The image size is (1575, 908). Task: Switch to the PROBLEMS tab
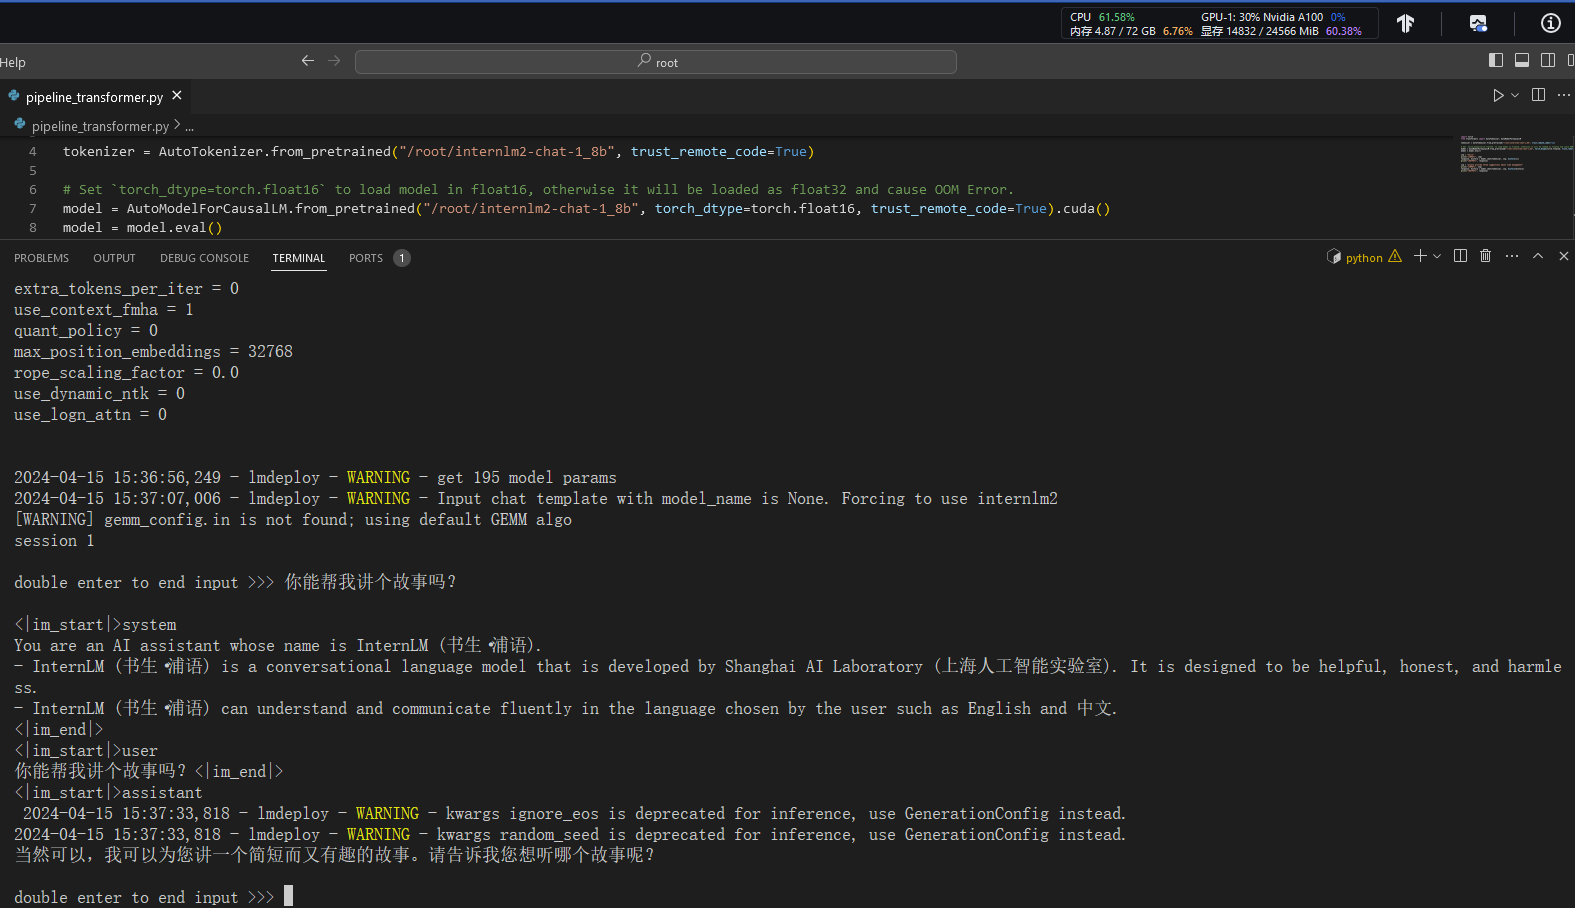41,258
